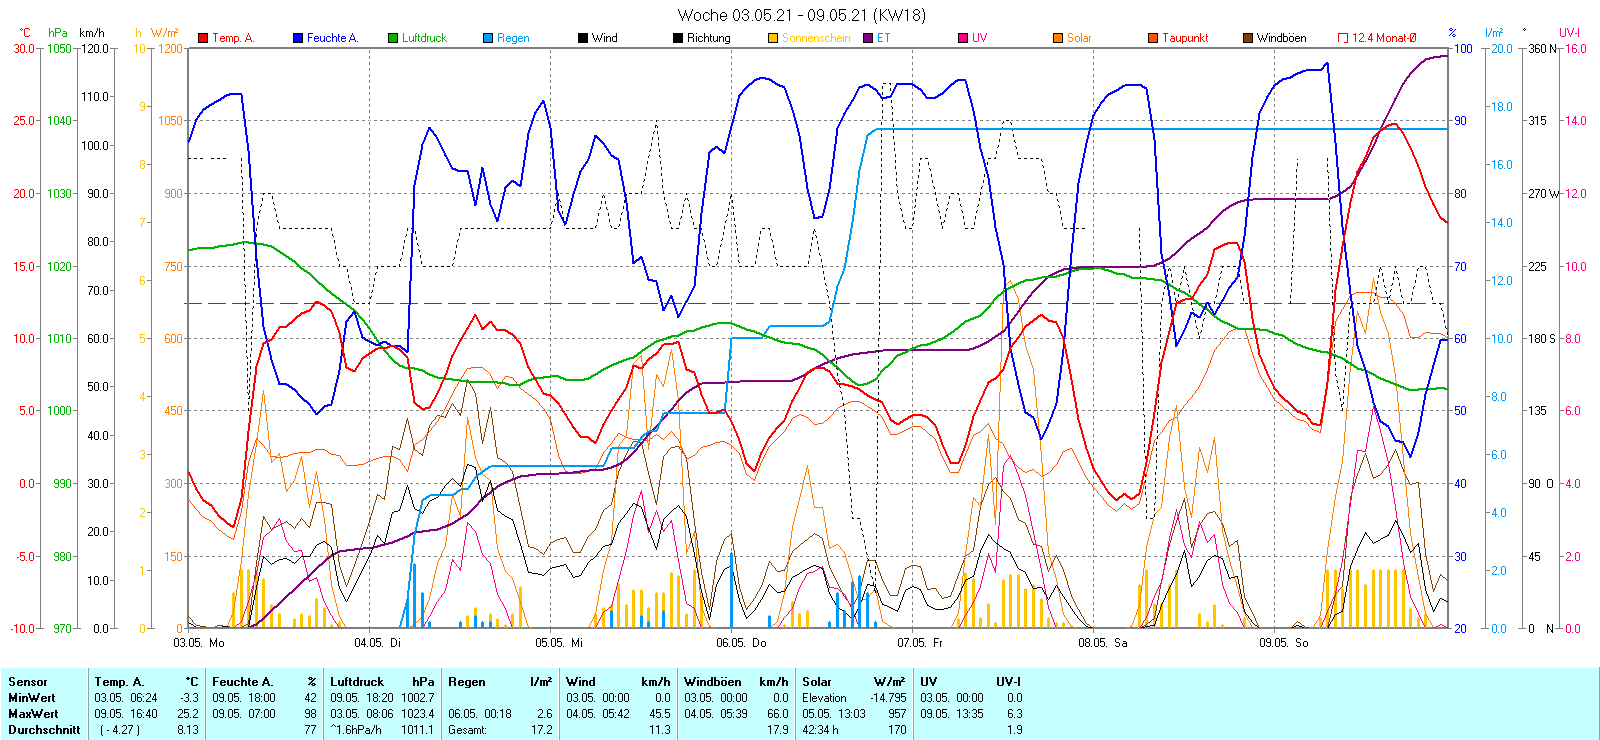
Task: Click the average UV value 1.9
Action: (1014, 730)
